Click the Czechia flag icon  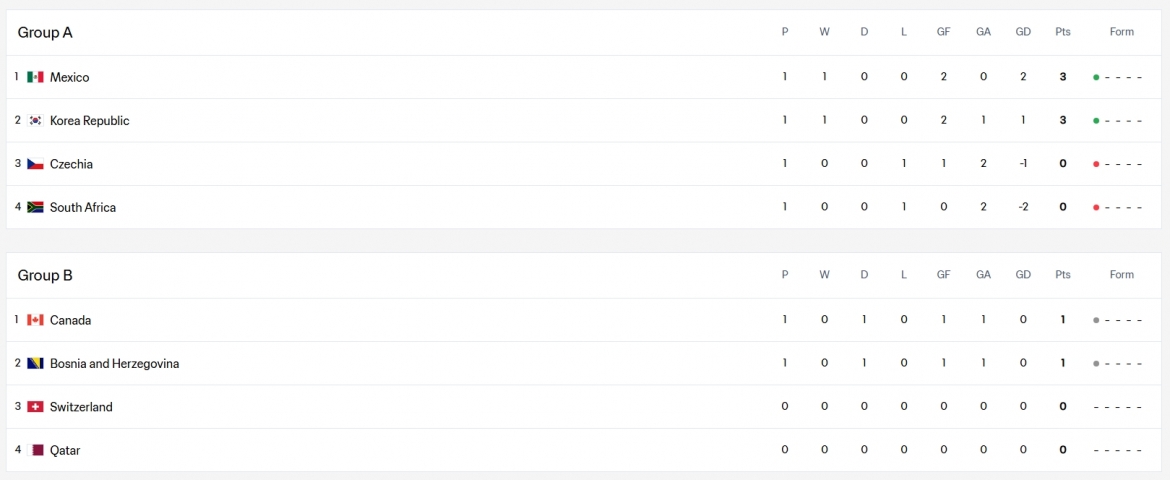pos(35,163)
